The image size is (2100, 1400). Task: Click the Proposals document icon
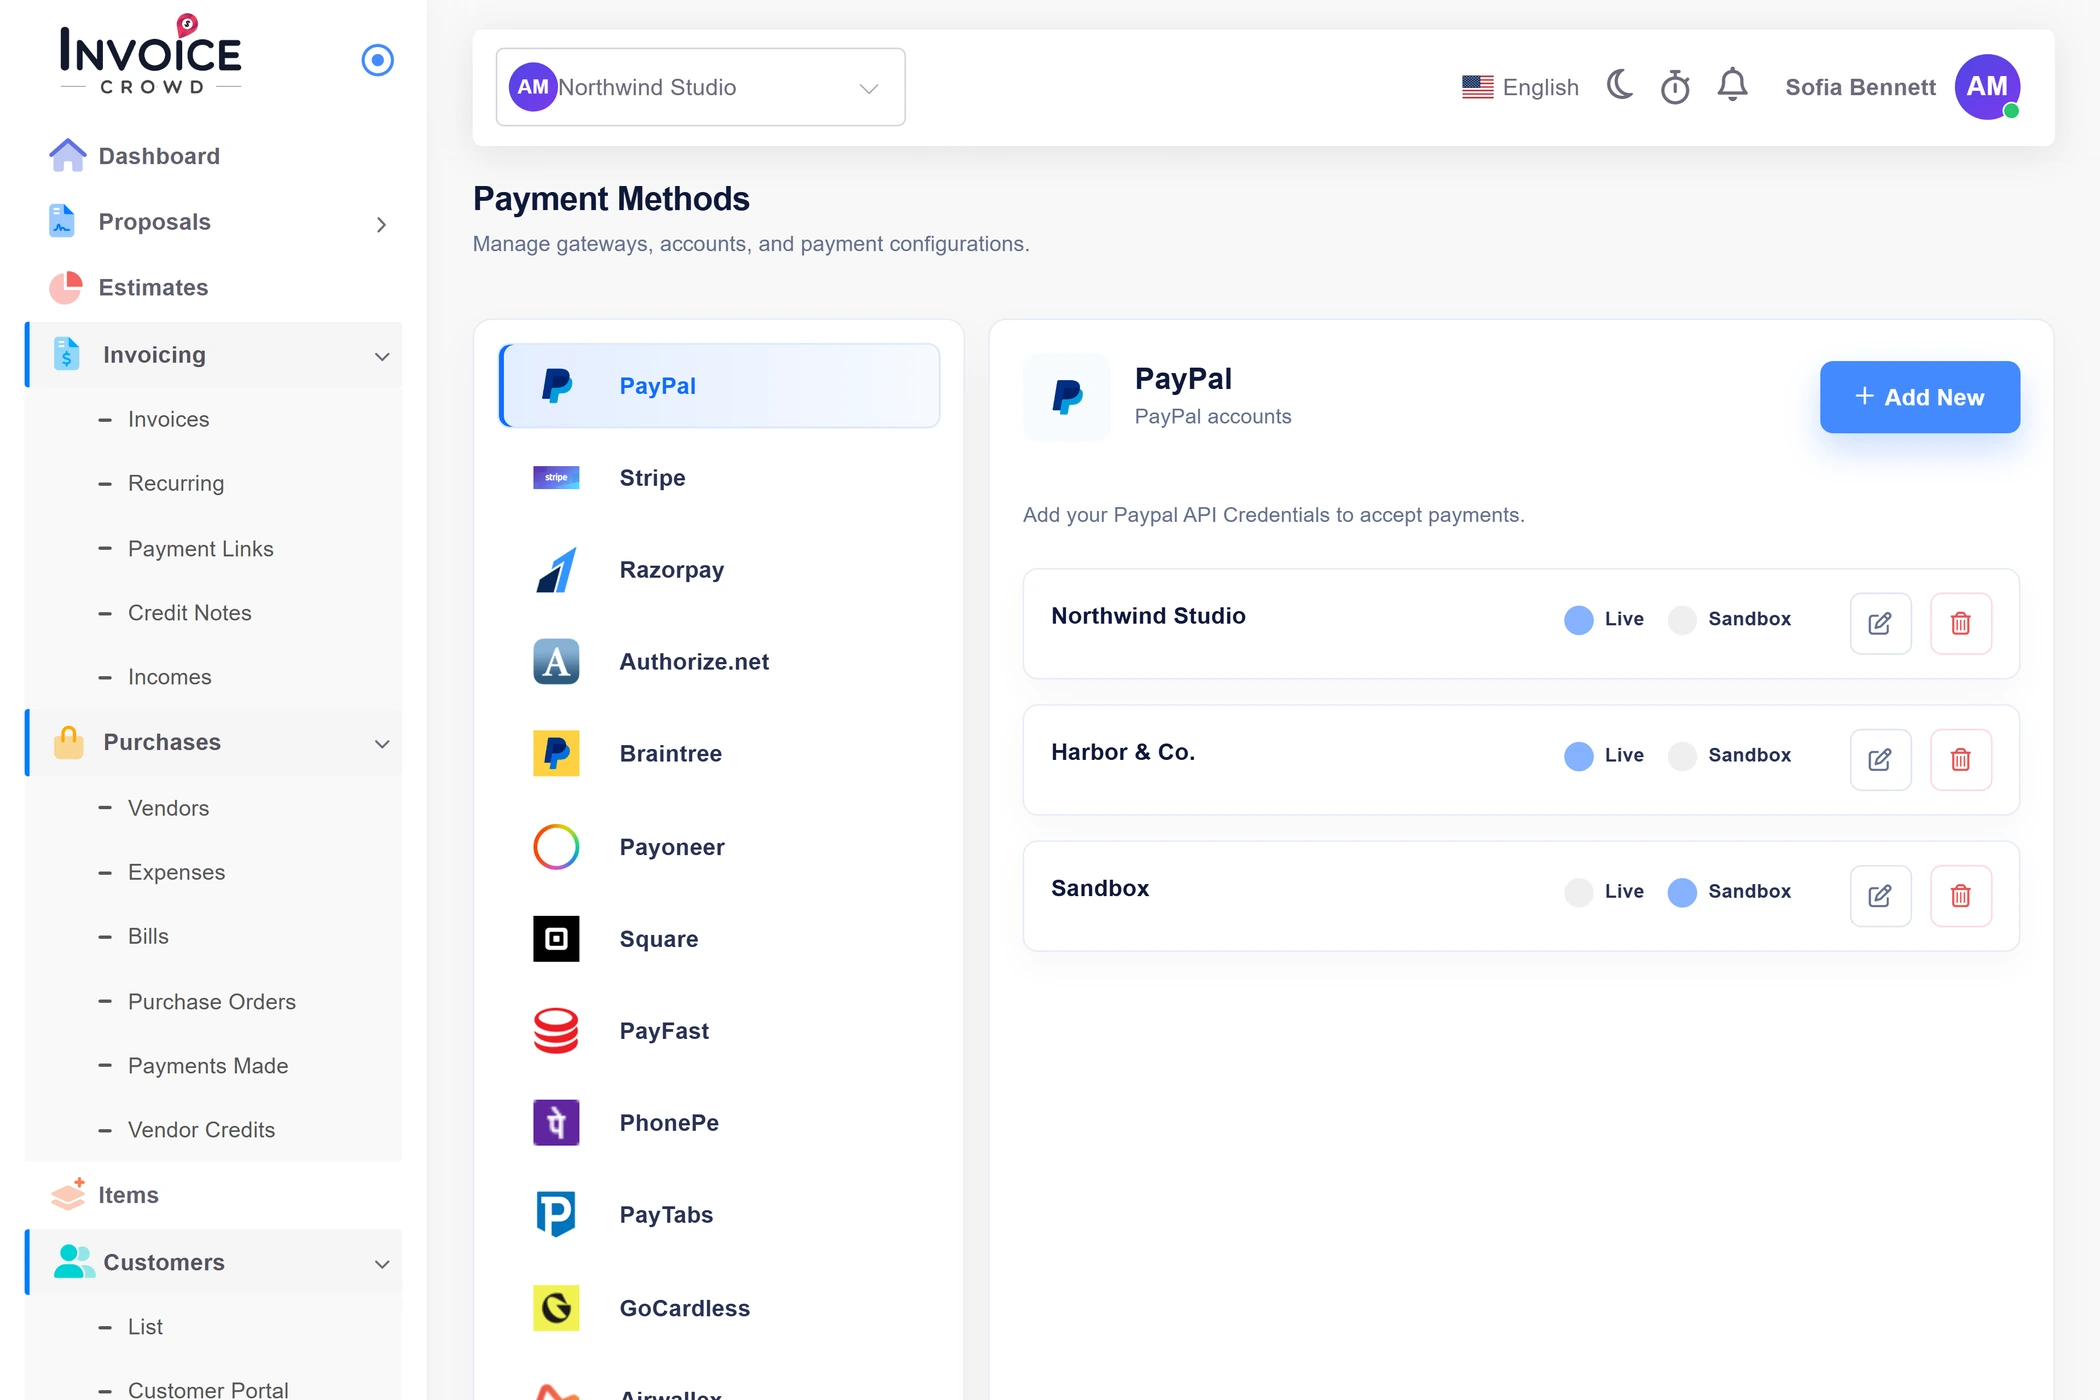pyautogui.click(x=62, y=221)
